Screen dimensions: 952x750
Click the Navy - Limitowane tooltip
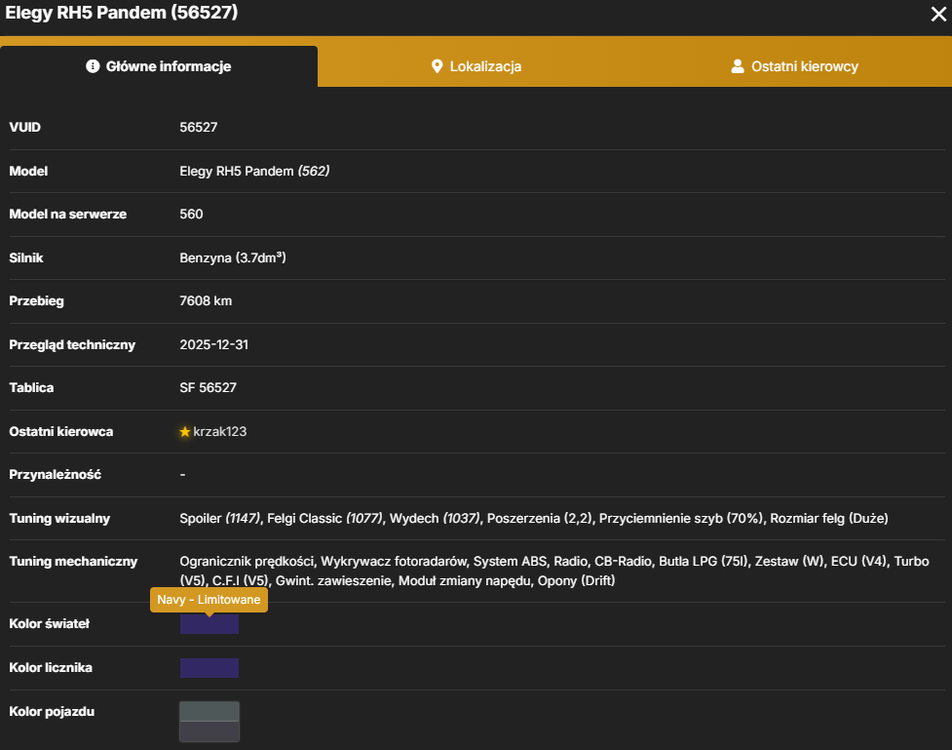coord(209,599)
